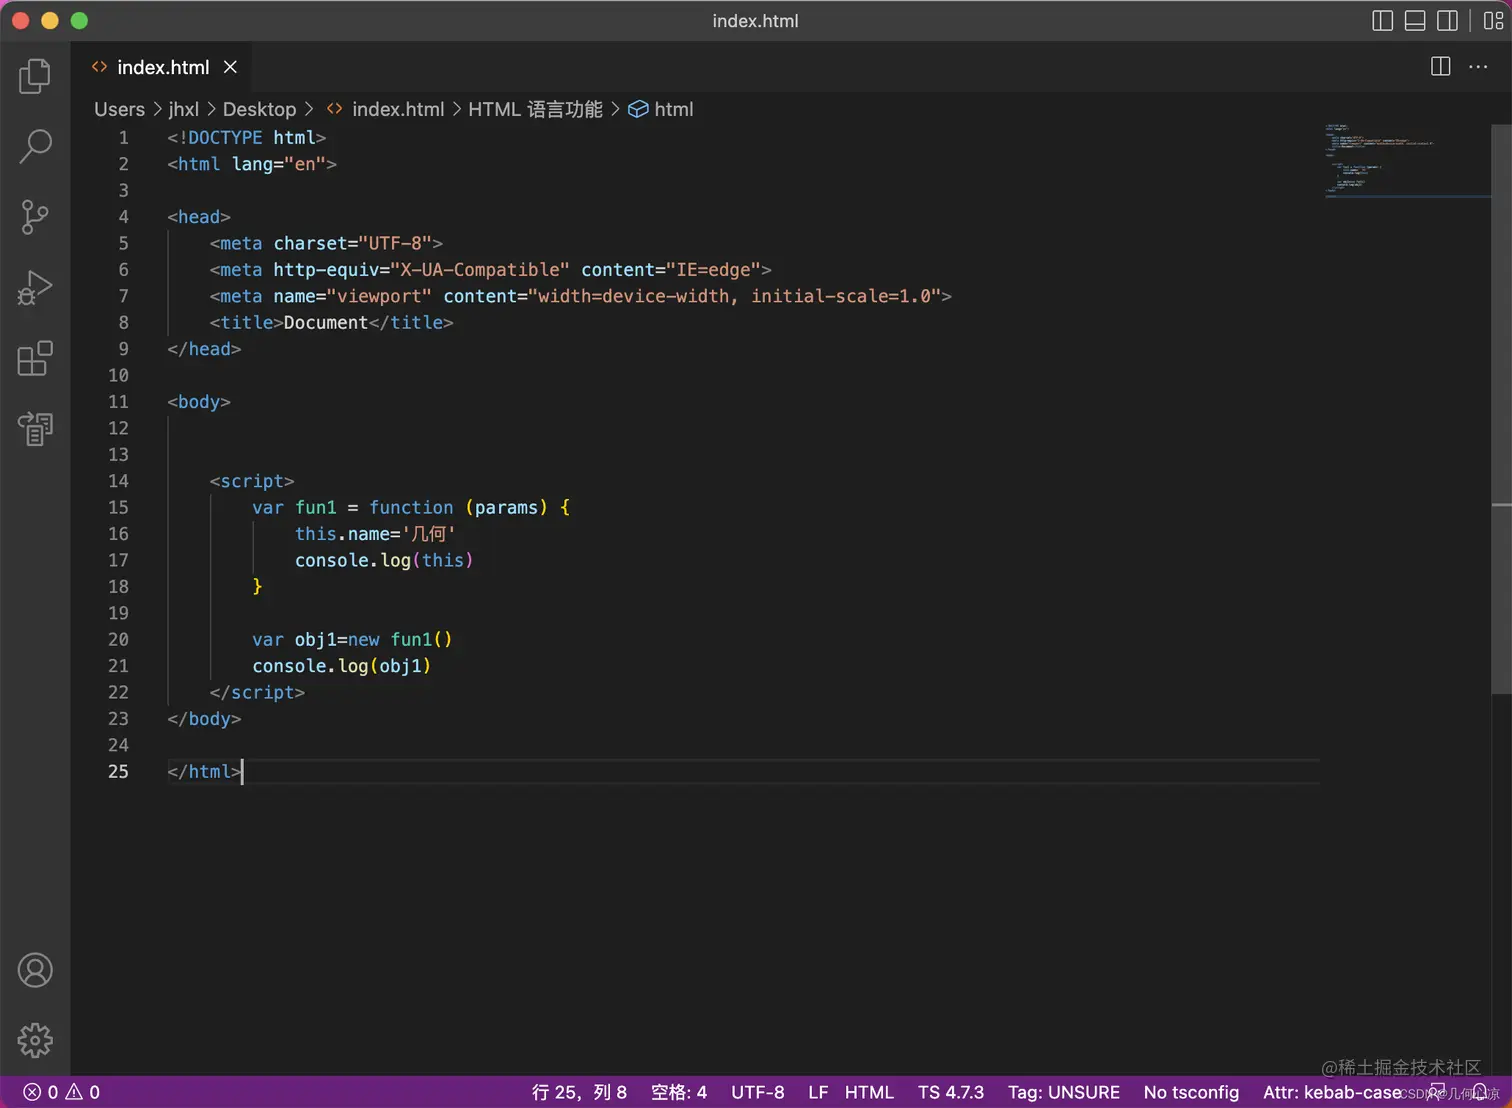Click line number 15 in the gutter
This screenshot has width=1512, height=1108.
pyautogui.click(x=118, y=507)
